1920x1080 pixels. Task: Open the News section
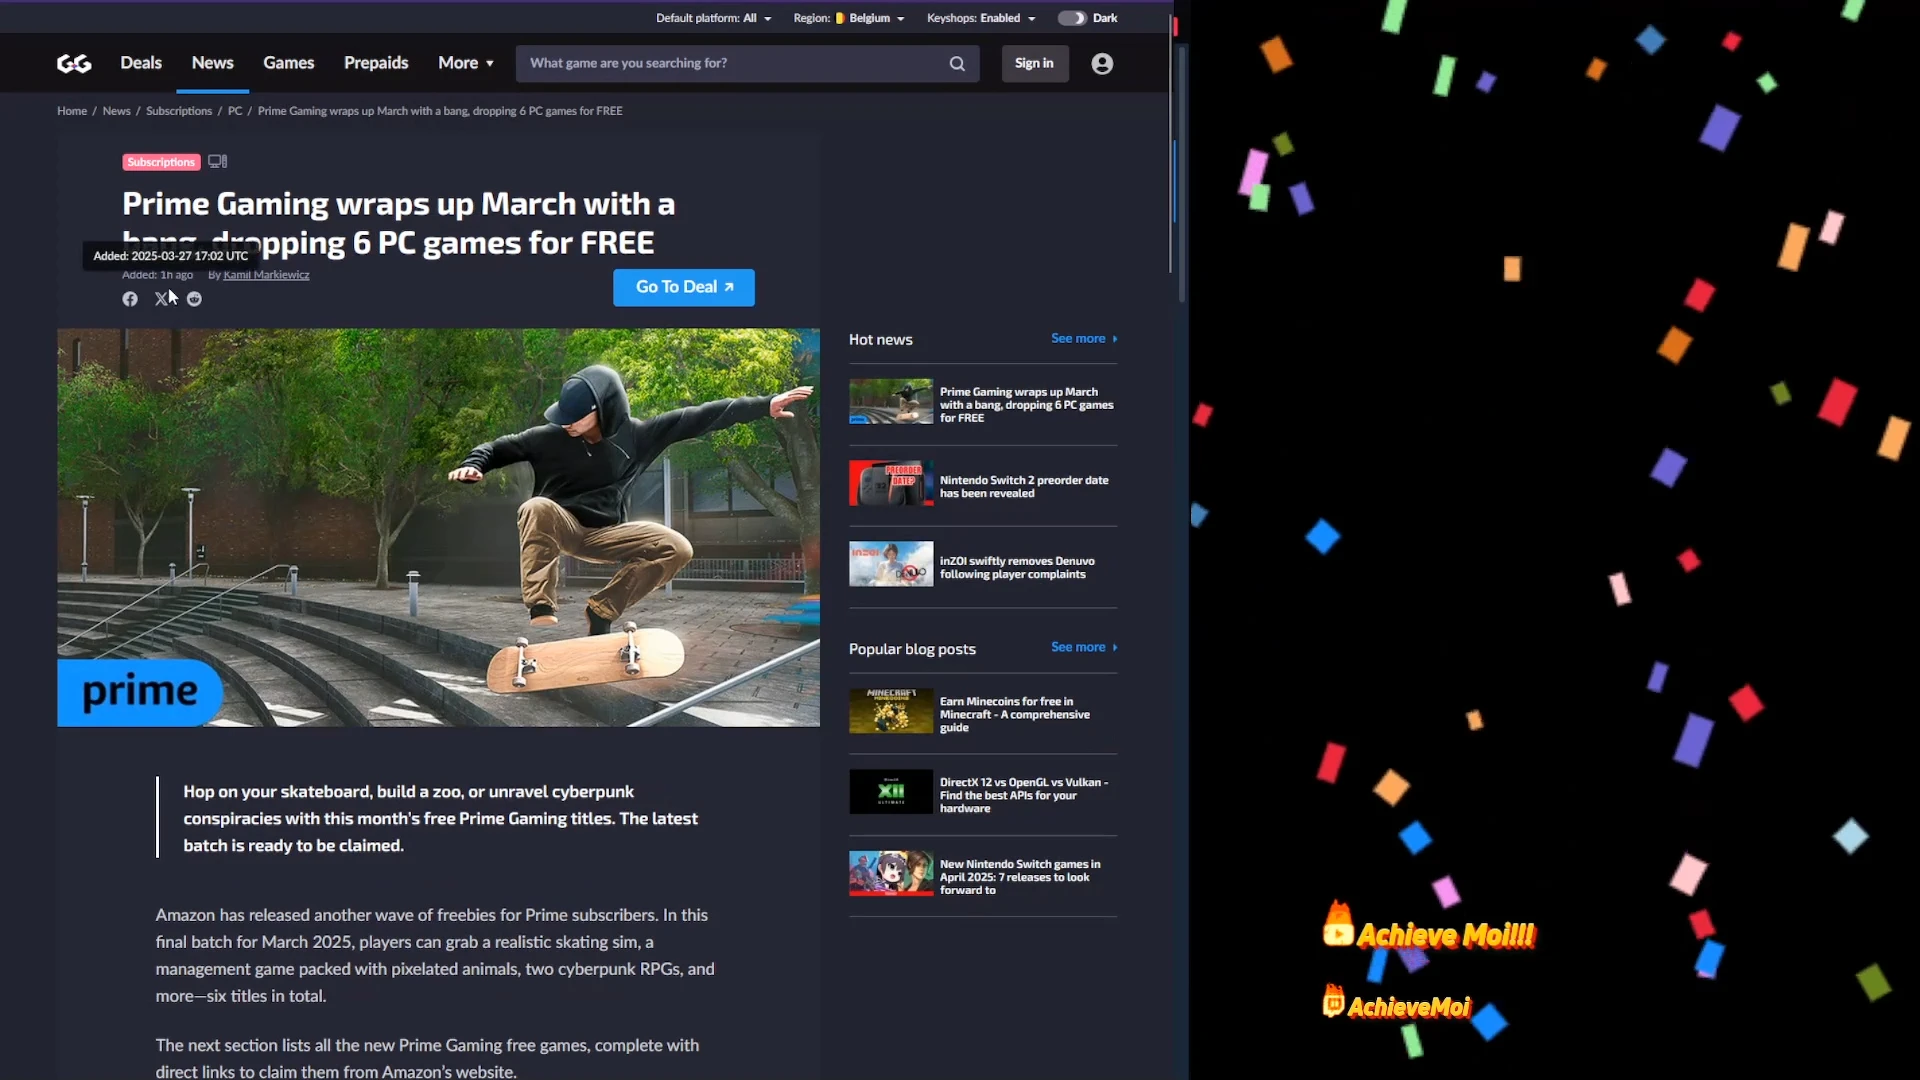tap(213, 63)
